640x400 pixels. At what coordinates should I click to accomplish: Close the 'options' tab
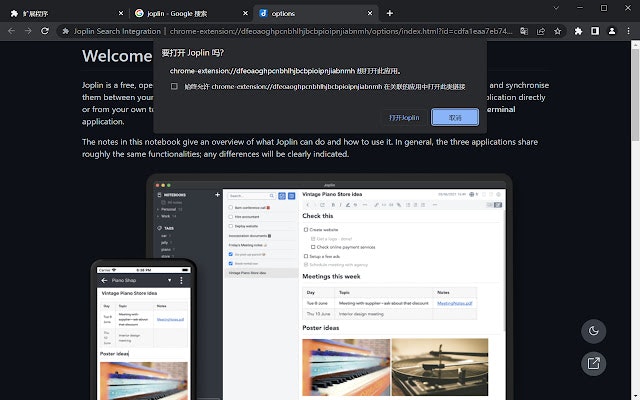click(370, 13)
